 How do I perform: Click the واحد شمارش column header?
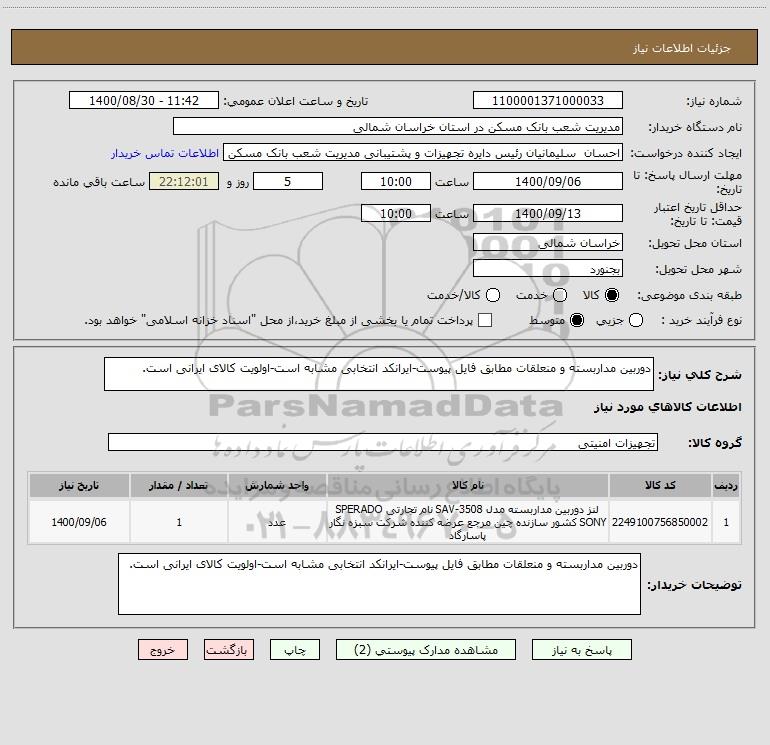(x=277, y=486)
